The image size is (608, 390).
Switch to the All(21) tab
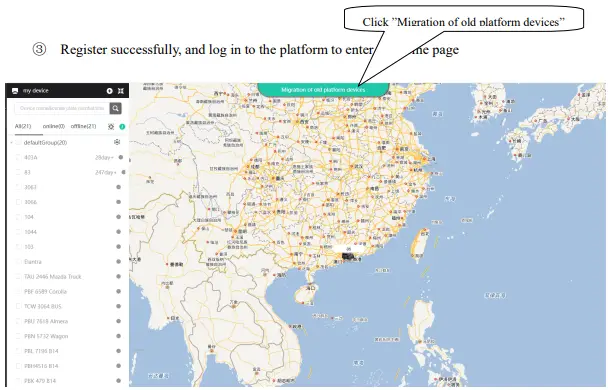(23, 126)
